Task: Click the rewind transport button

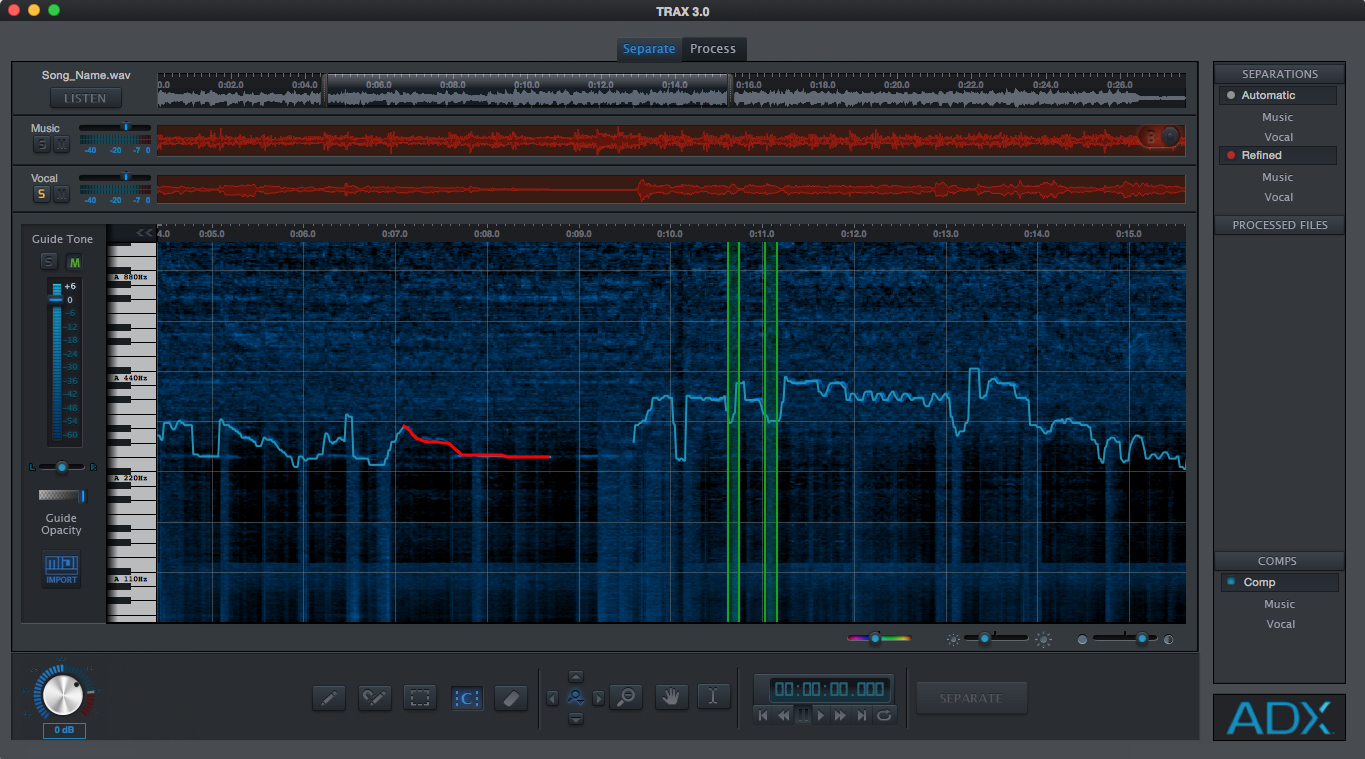Action: [x=783, y=715]
